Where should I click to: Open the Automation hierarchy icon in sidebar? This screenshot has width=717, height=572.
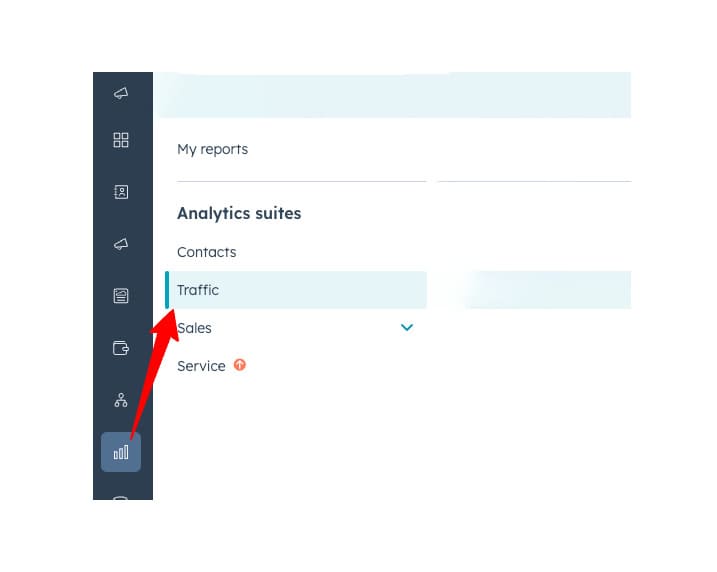coord(121,400)
